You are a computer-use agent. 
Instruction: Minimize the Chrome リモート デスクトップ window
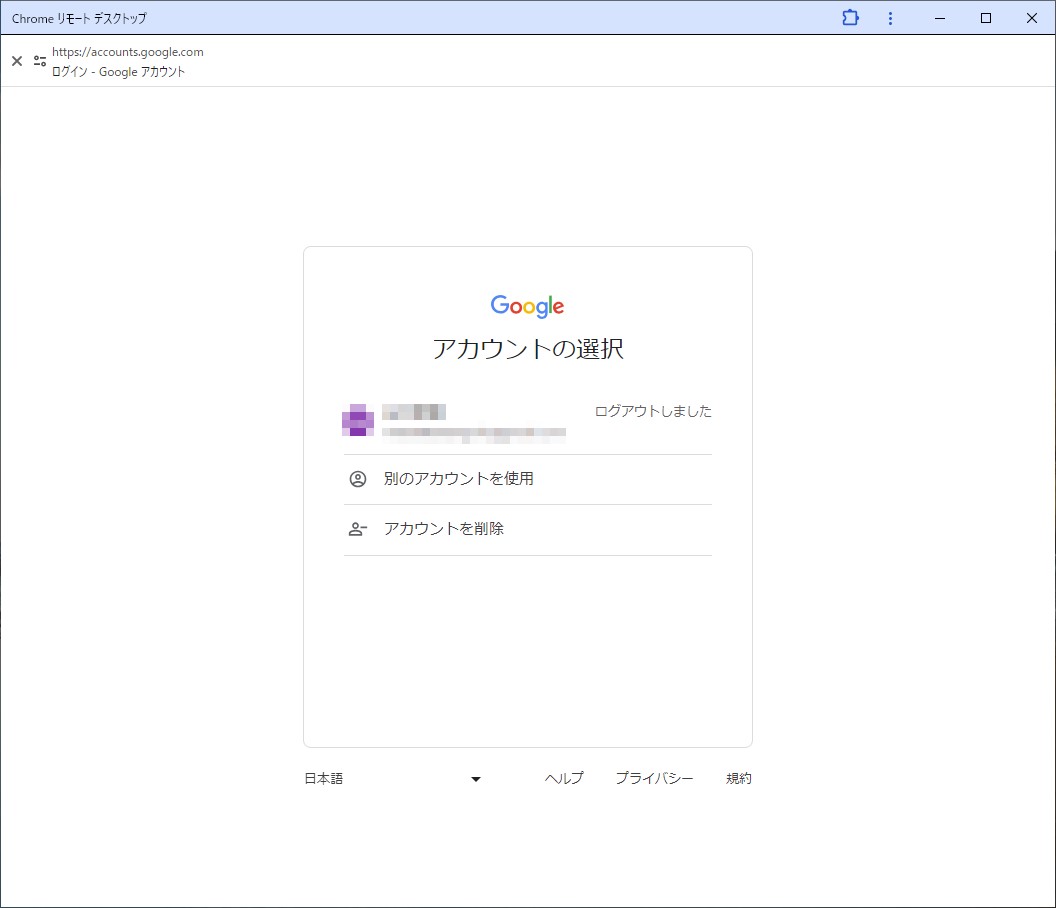point(940,18)
